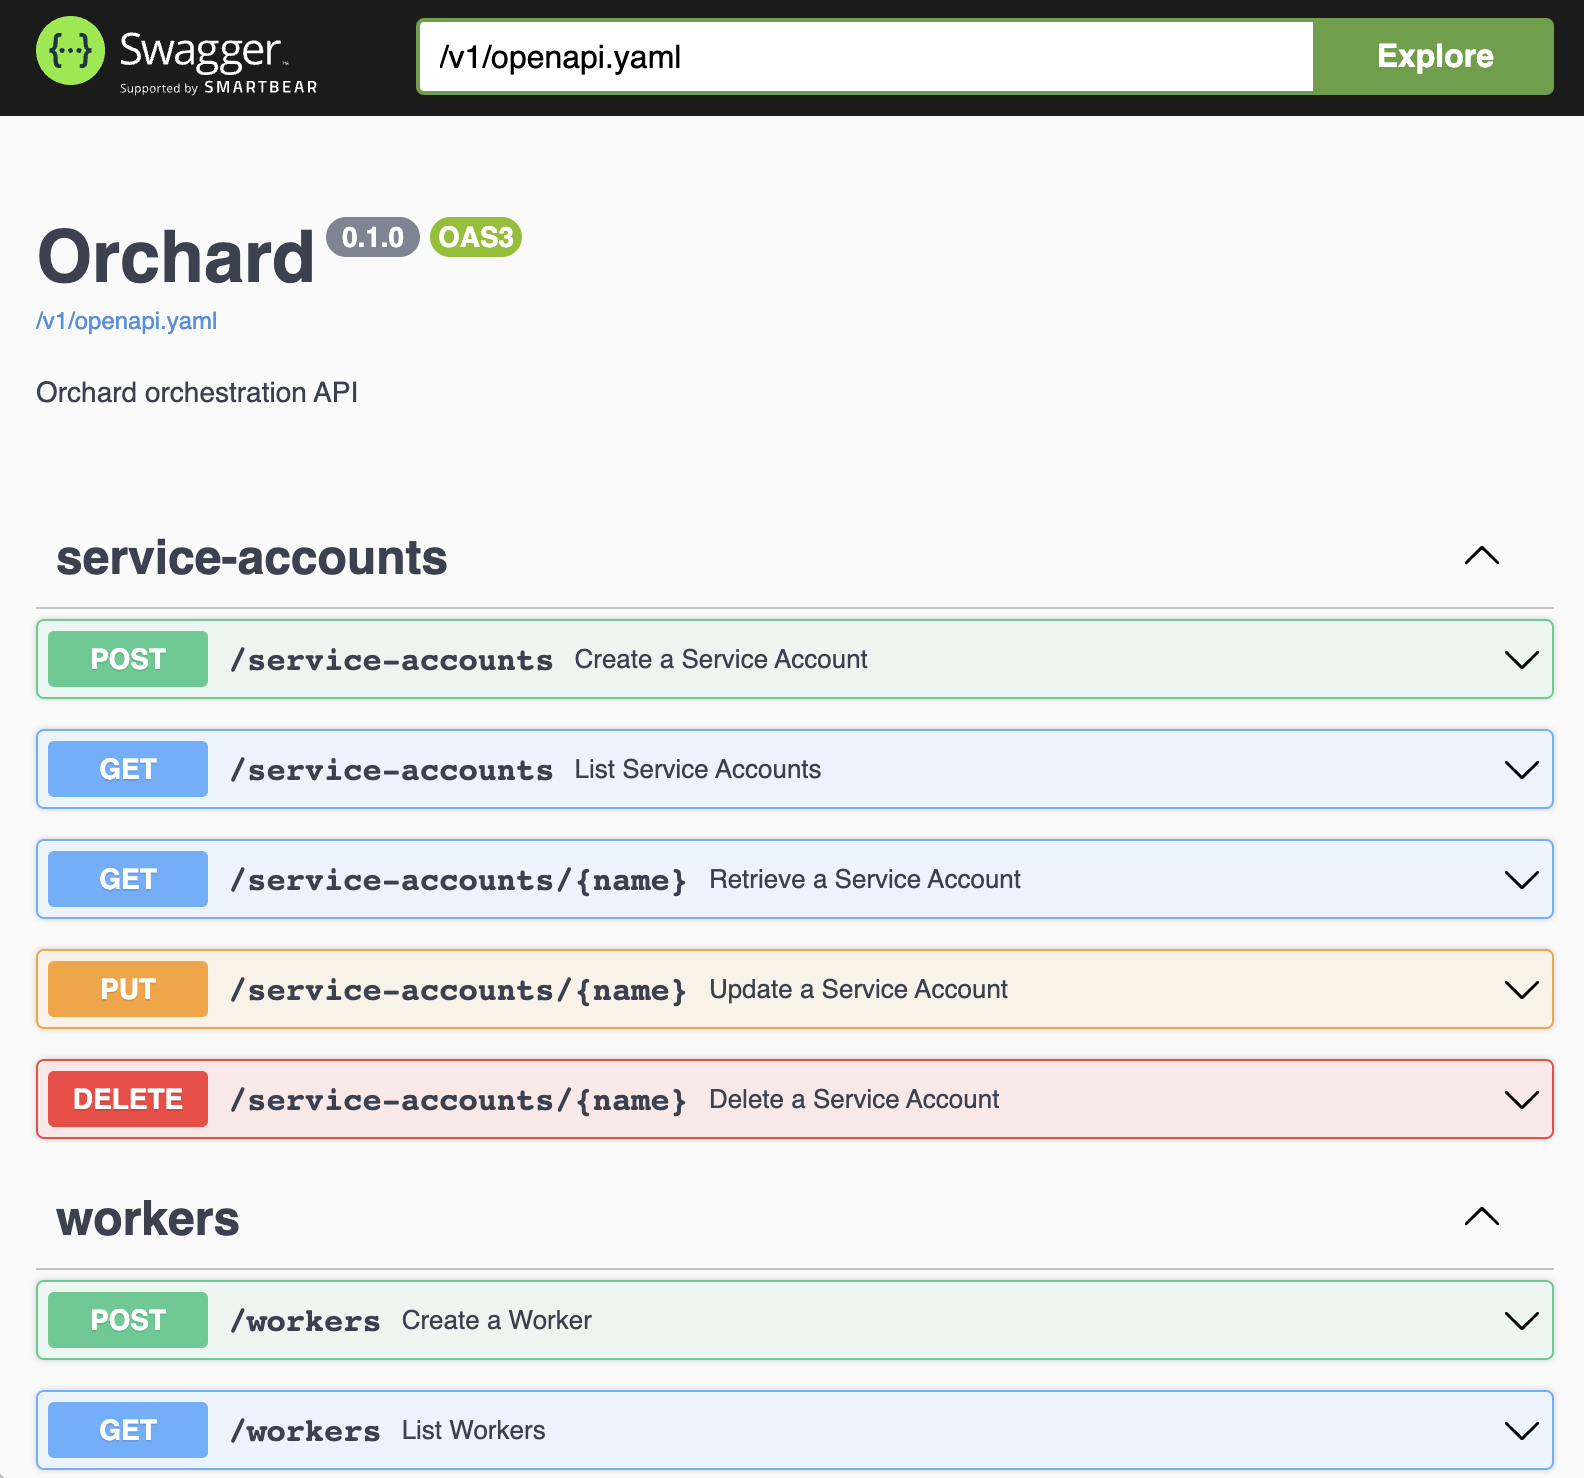Expand GET /service-accounts List using its chevron
The width and height of the screenshot is (1584, 1478).
(1522, 770)
